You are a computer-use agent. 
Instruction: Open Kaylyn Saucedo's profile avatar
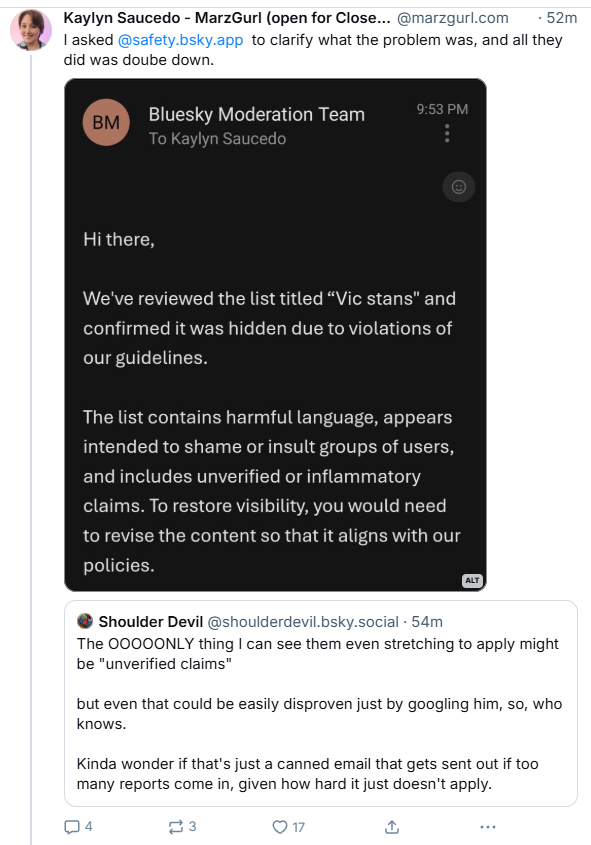pyautogui.click(x=31, y=30)
